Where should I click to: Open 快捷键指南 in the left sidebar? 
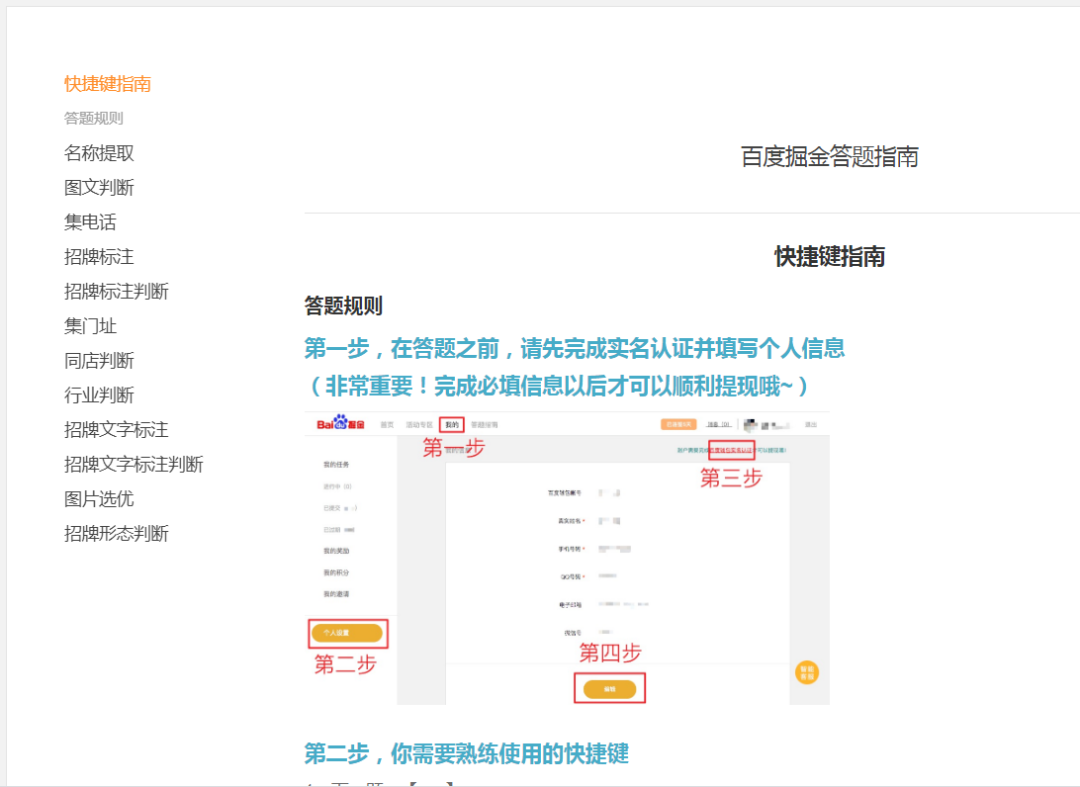pyautogui.click(x=108, y=84)
